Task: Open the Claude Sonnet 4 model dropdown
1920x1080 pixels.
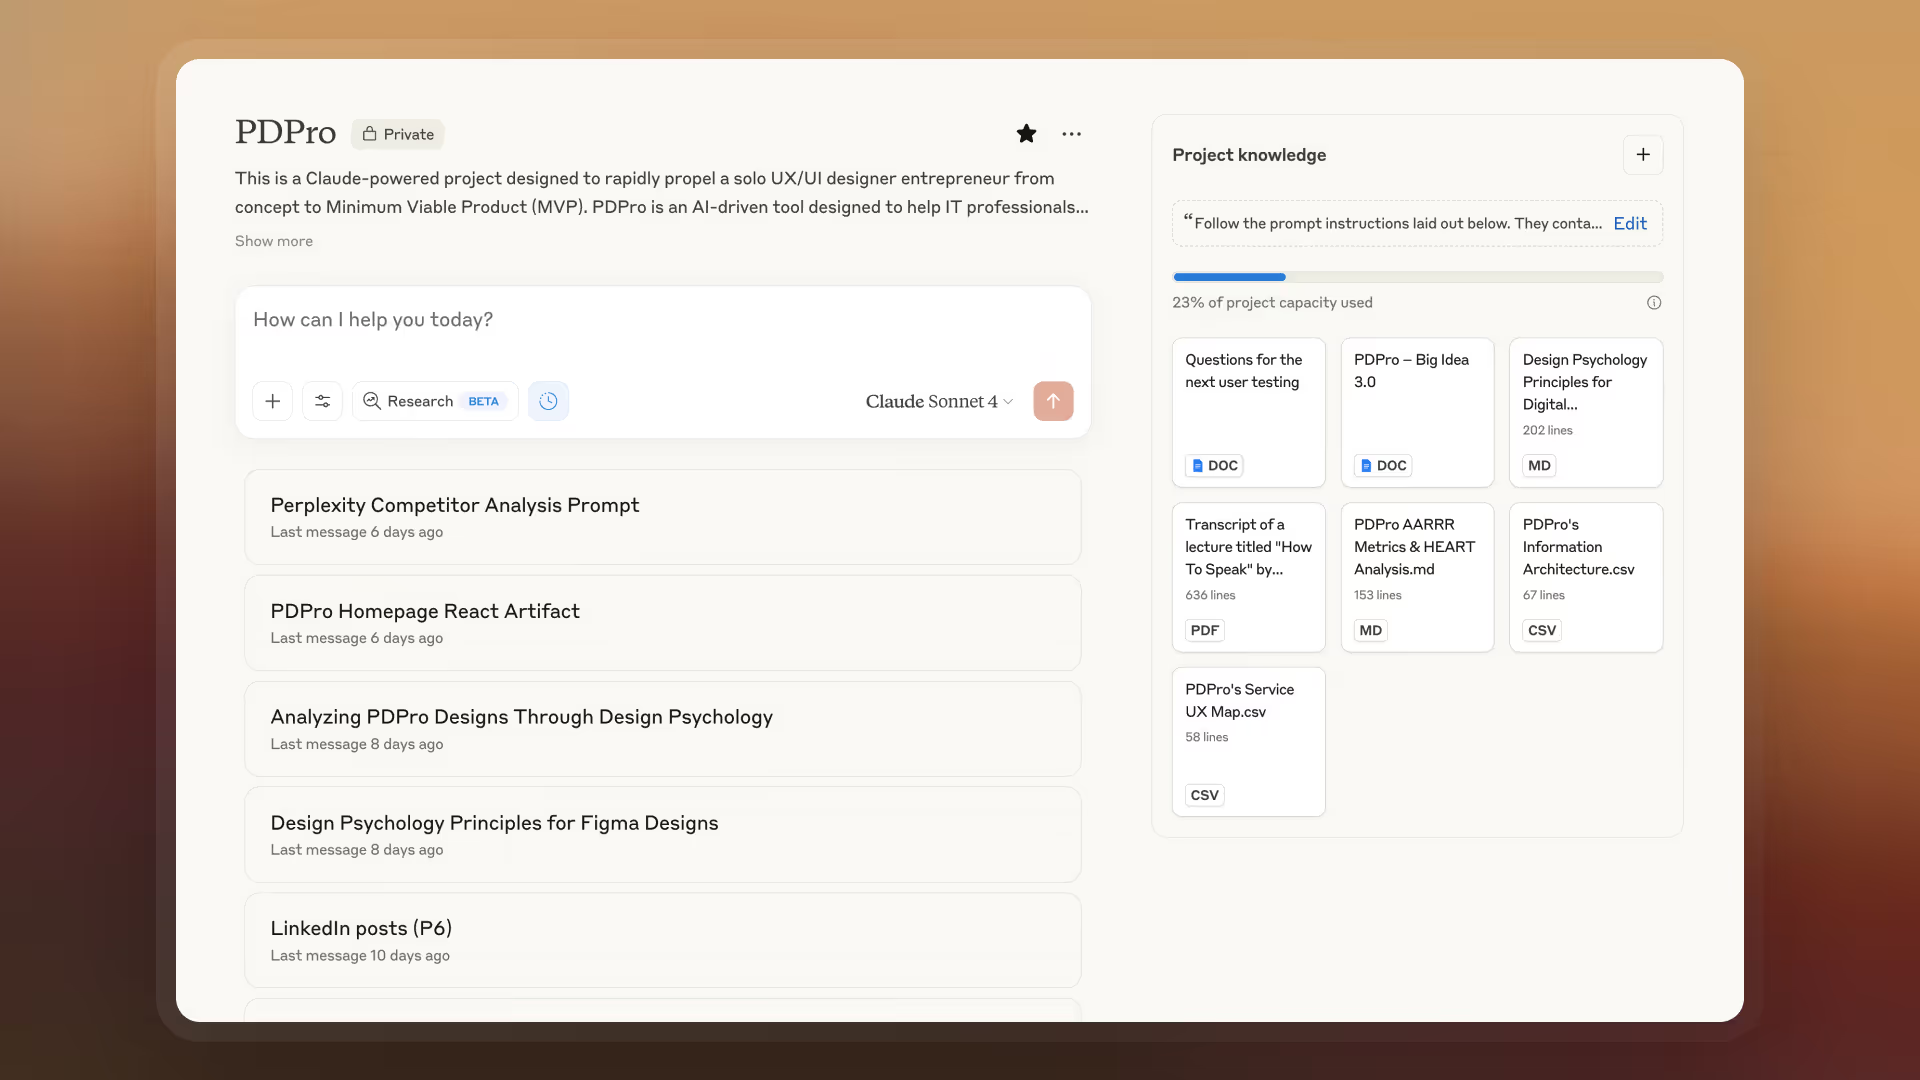Action: pos(938,401)
